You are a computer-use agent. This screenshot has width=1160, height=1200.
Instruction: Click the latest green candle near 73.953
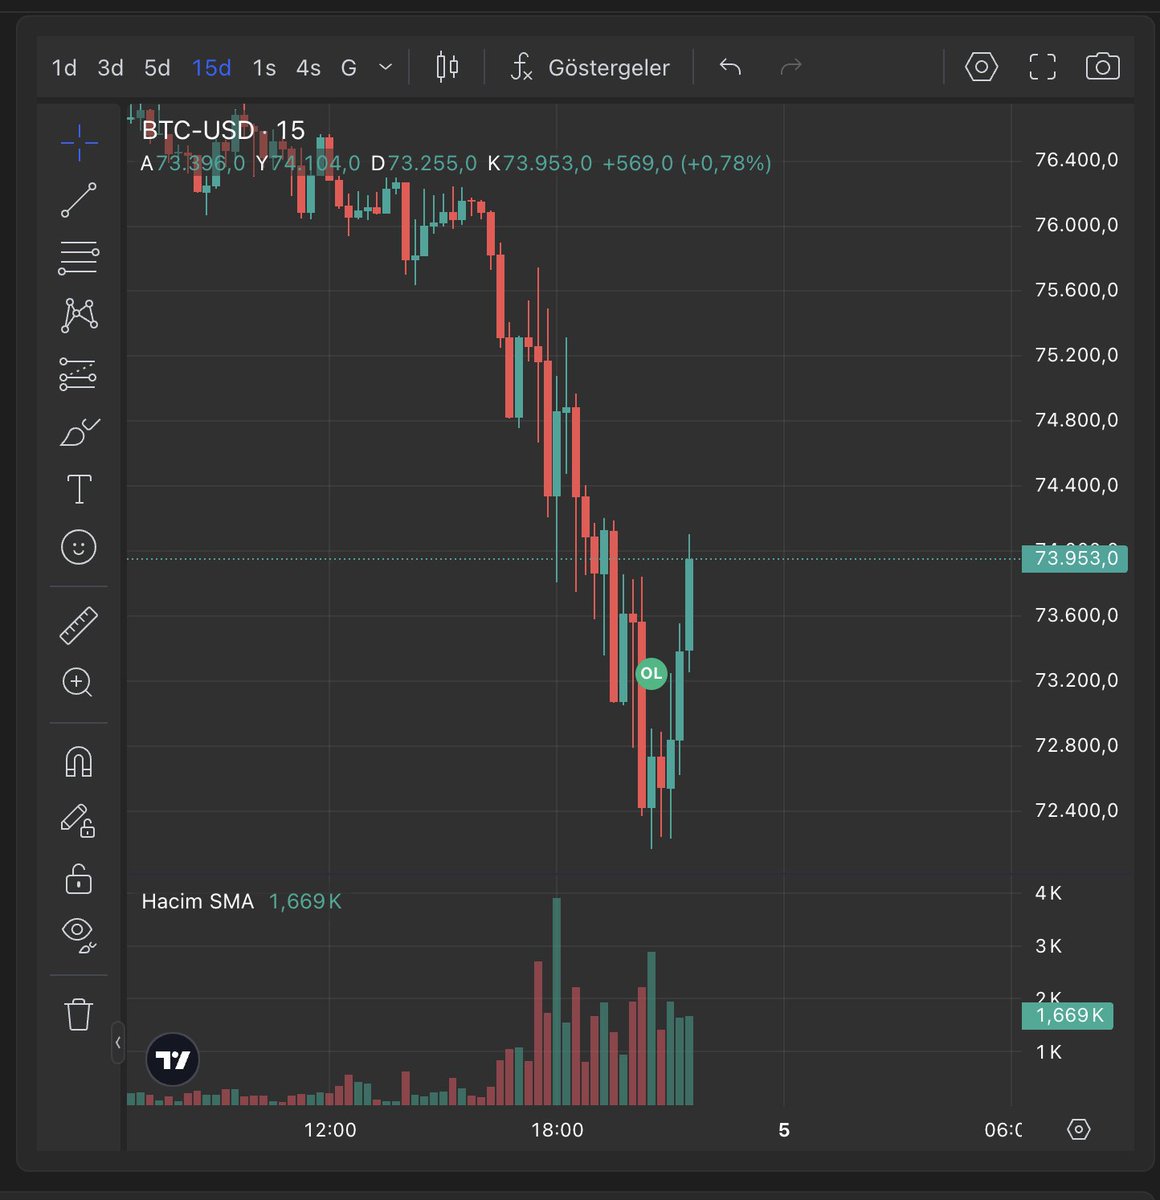click(689, 605)
